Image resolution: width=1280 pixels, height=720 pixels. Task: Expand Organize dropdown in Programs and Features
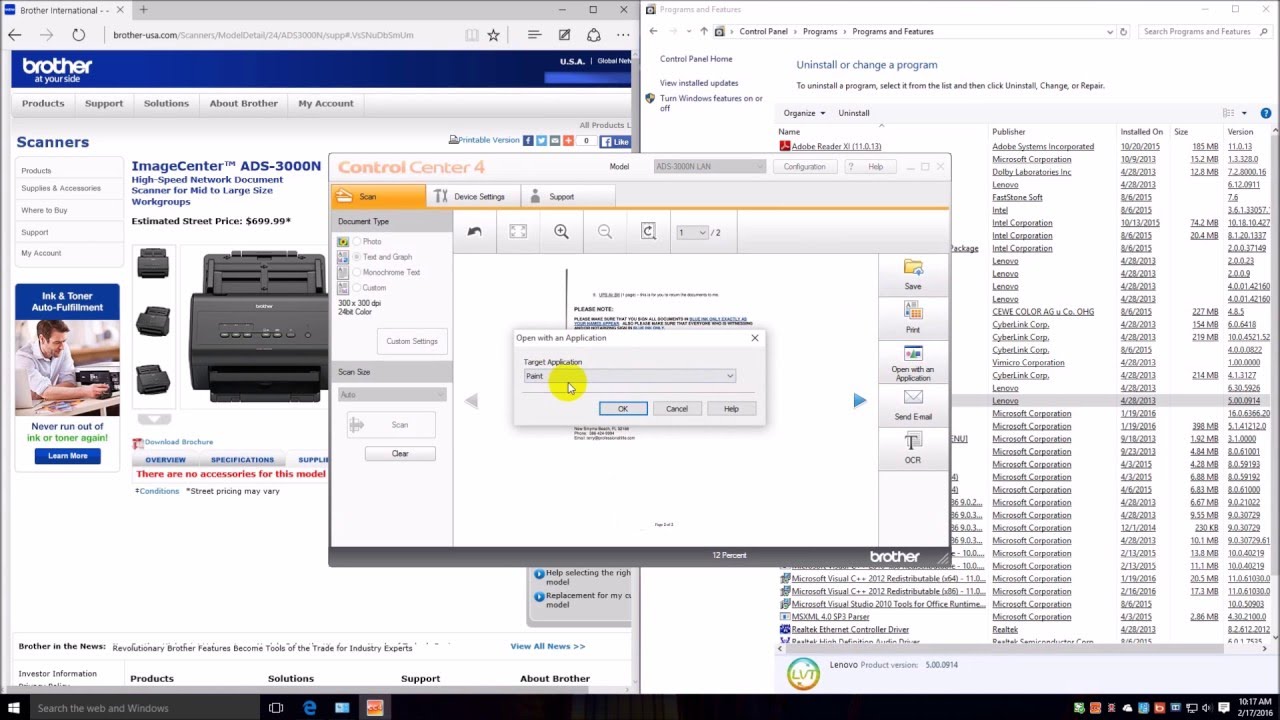coord(804,113)
